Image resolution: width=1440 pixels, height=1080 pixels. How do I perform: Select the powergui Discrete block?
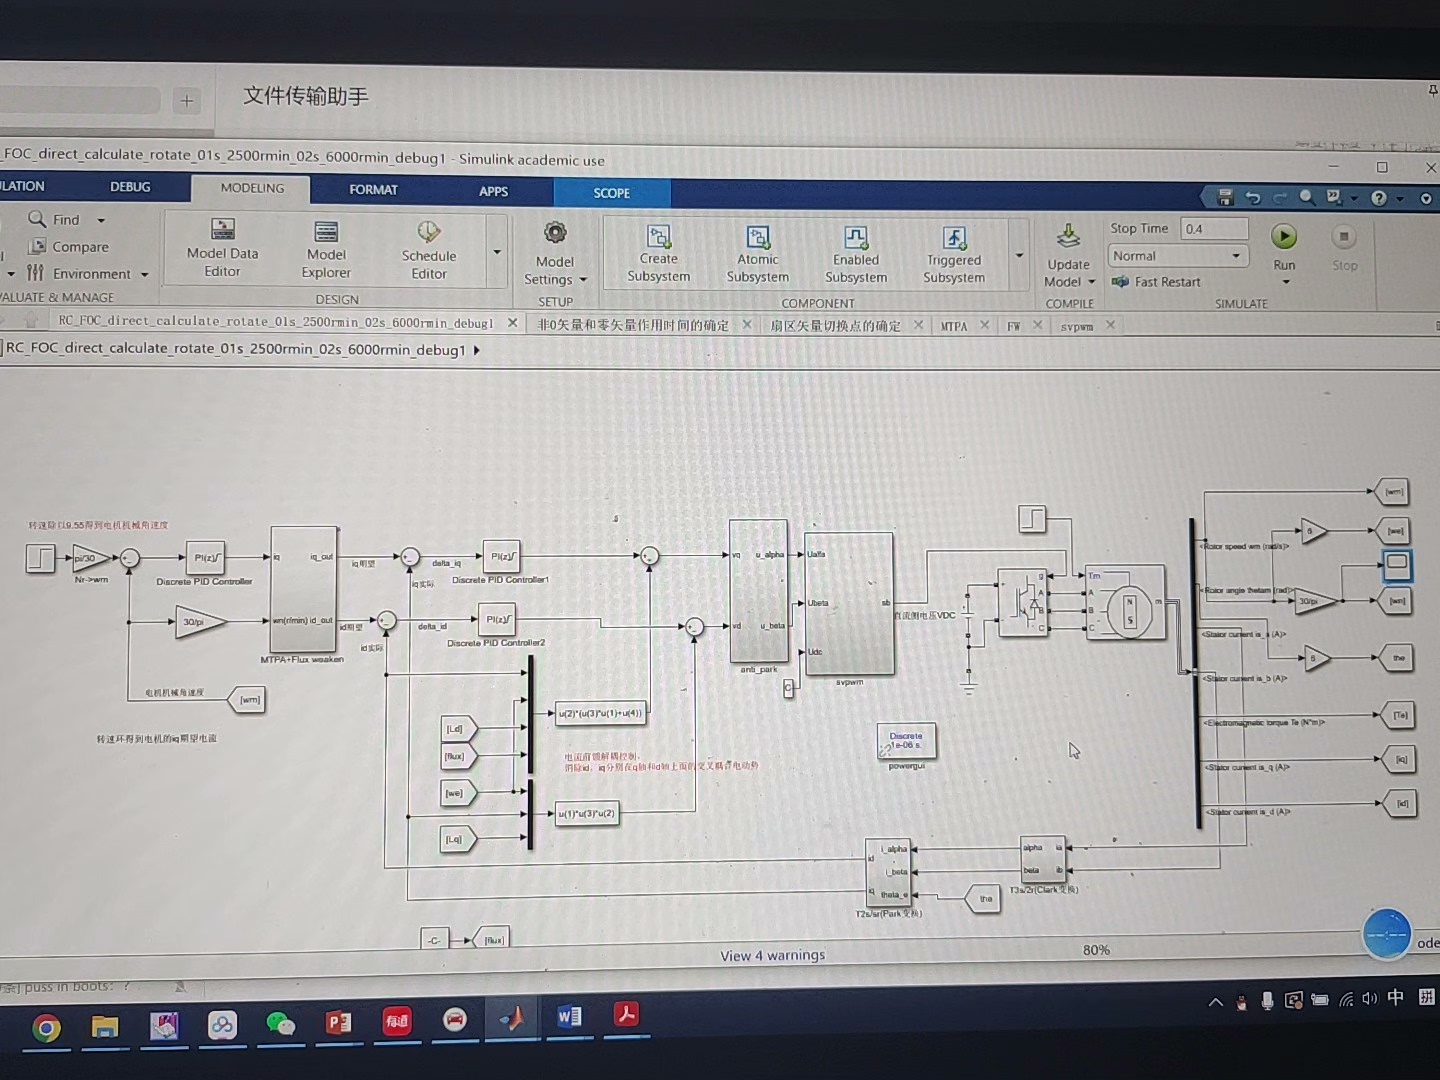click(906, 741)
